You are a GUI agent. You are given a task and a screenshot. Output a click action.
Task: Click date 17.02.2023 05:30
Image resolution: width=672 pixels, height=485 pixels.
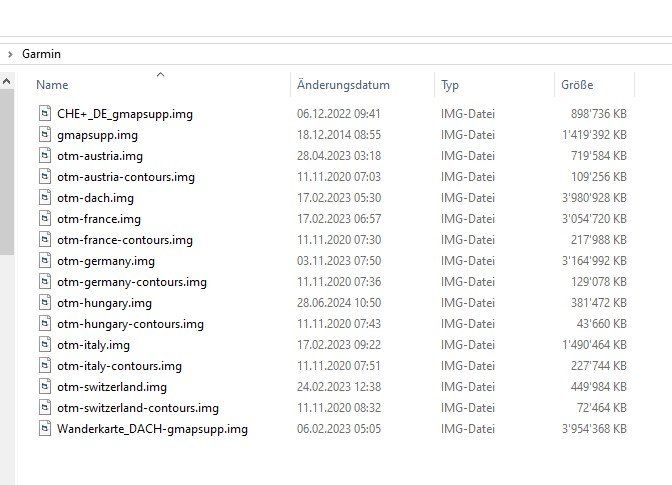coord(339,198)
